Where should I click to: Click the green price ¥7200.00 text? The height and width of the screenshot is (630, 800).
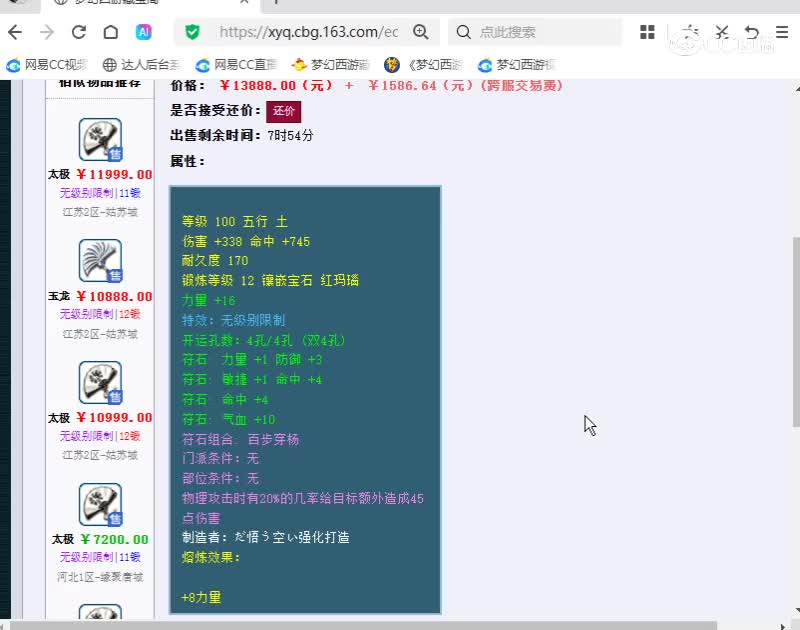click(x=115, y=539)
